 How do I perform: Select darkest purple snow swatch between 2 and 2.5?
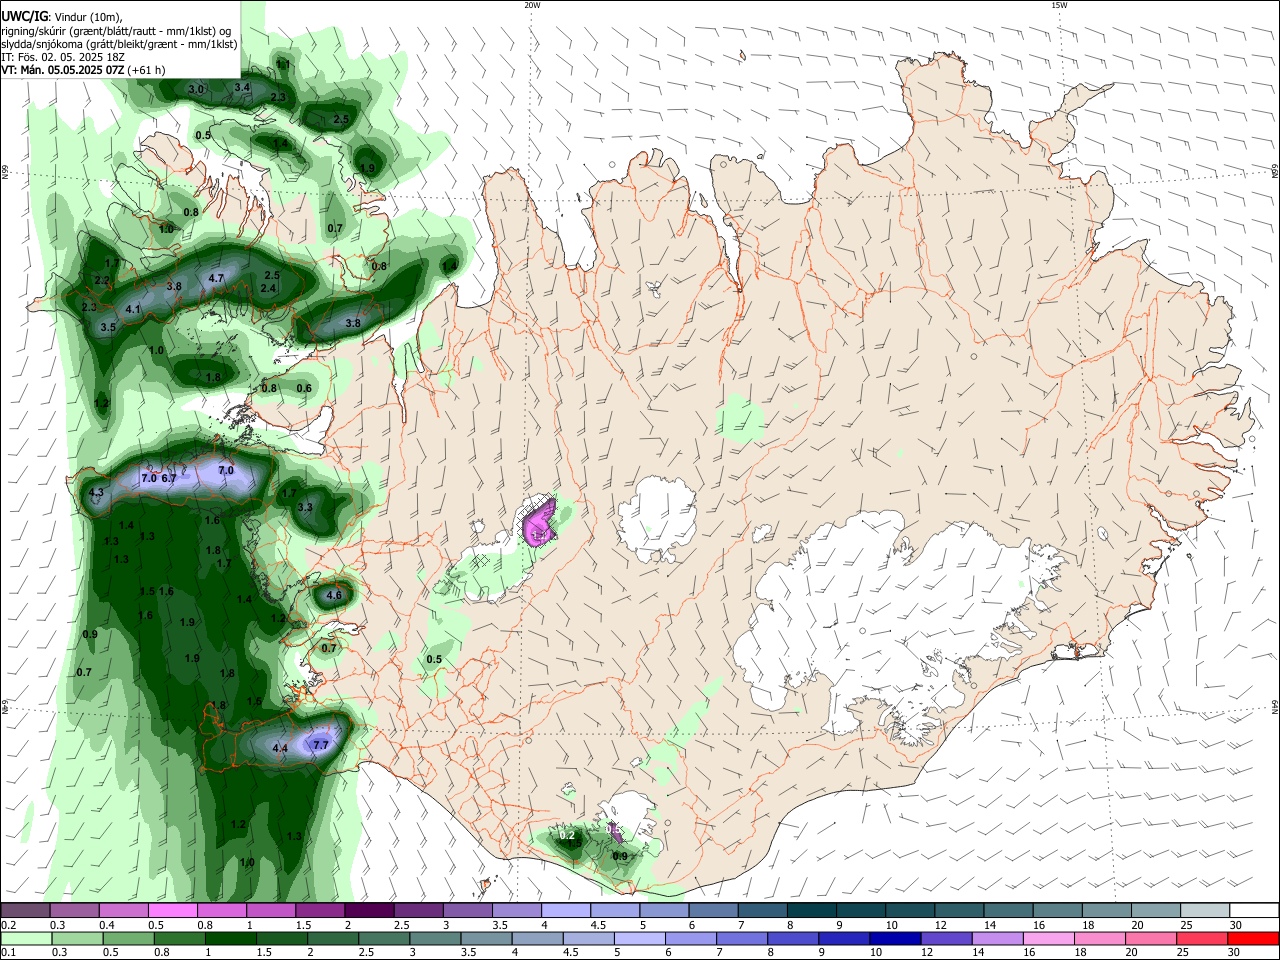(x=369, y=910)
